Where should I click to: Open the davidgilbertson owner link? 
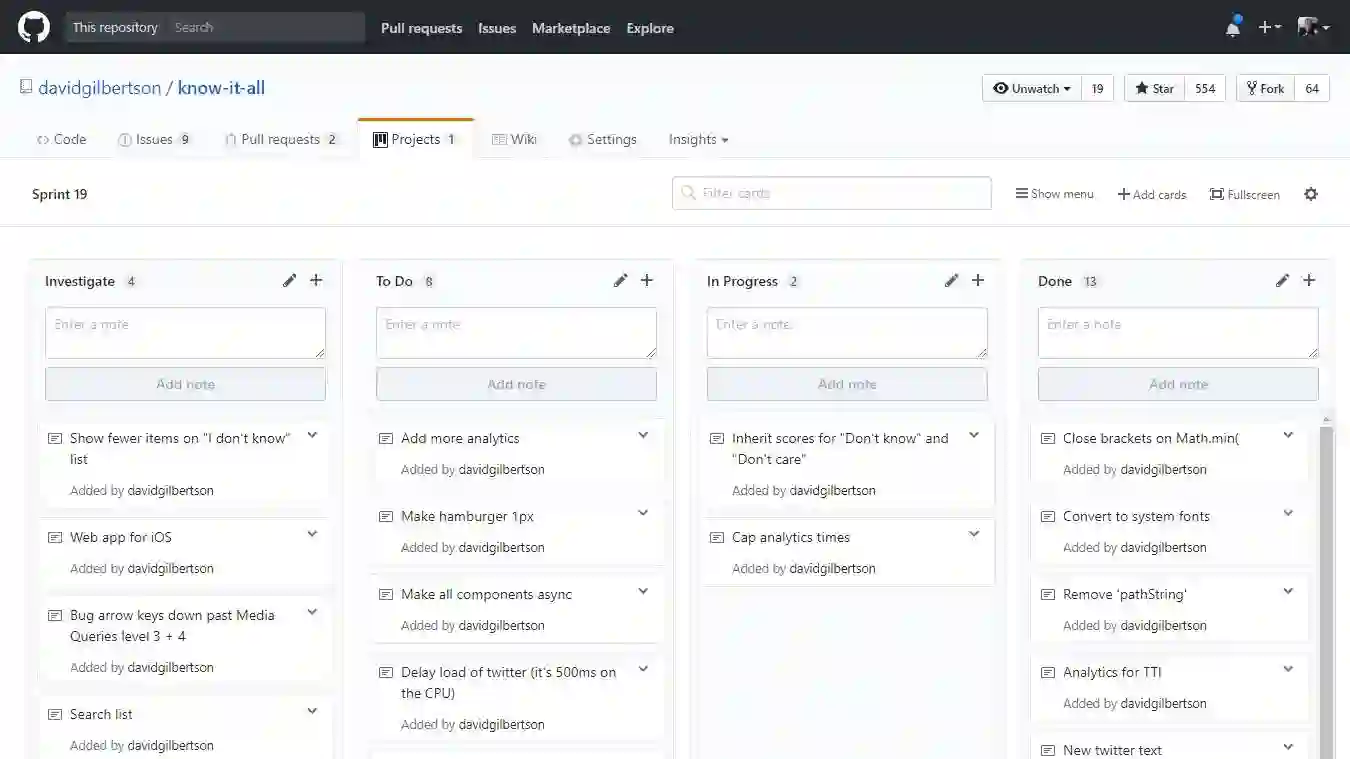(x=99, y=88)
